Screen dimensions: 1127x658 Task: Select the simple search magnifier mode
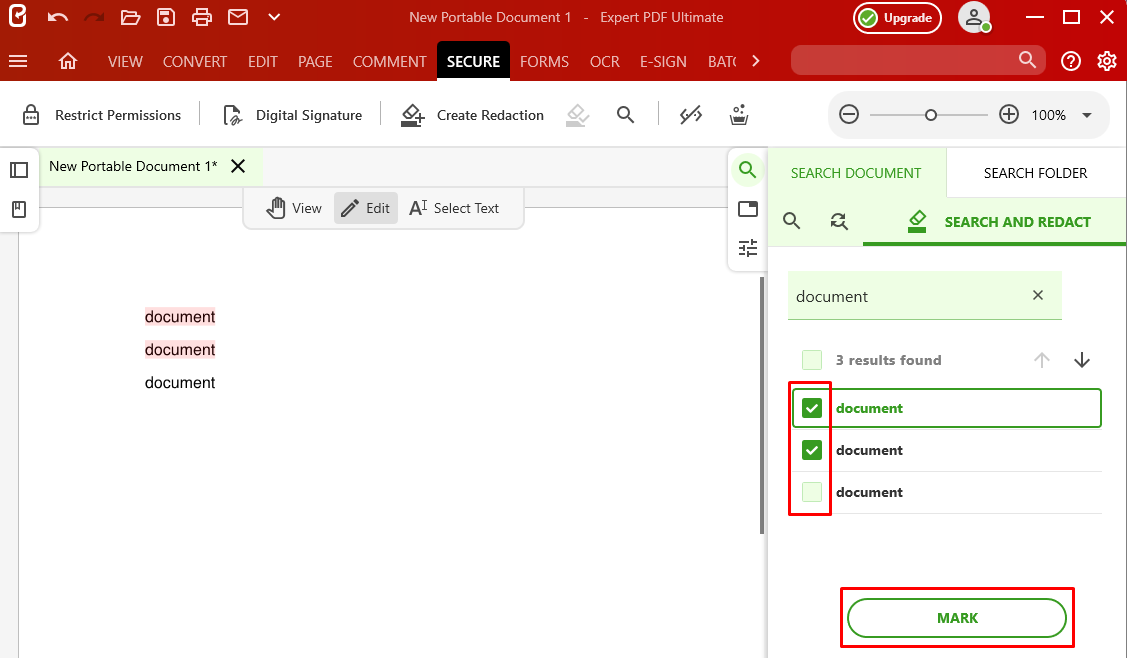click(791, 221)
